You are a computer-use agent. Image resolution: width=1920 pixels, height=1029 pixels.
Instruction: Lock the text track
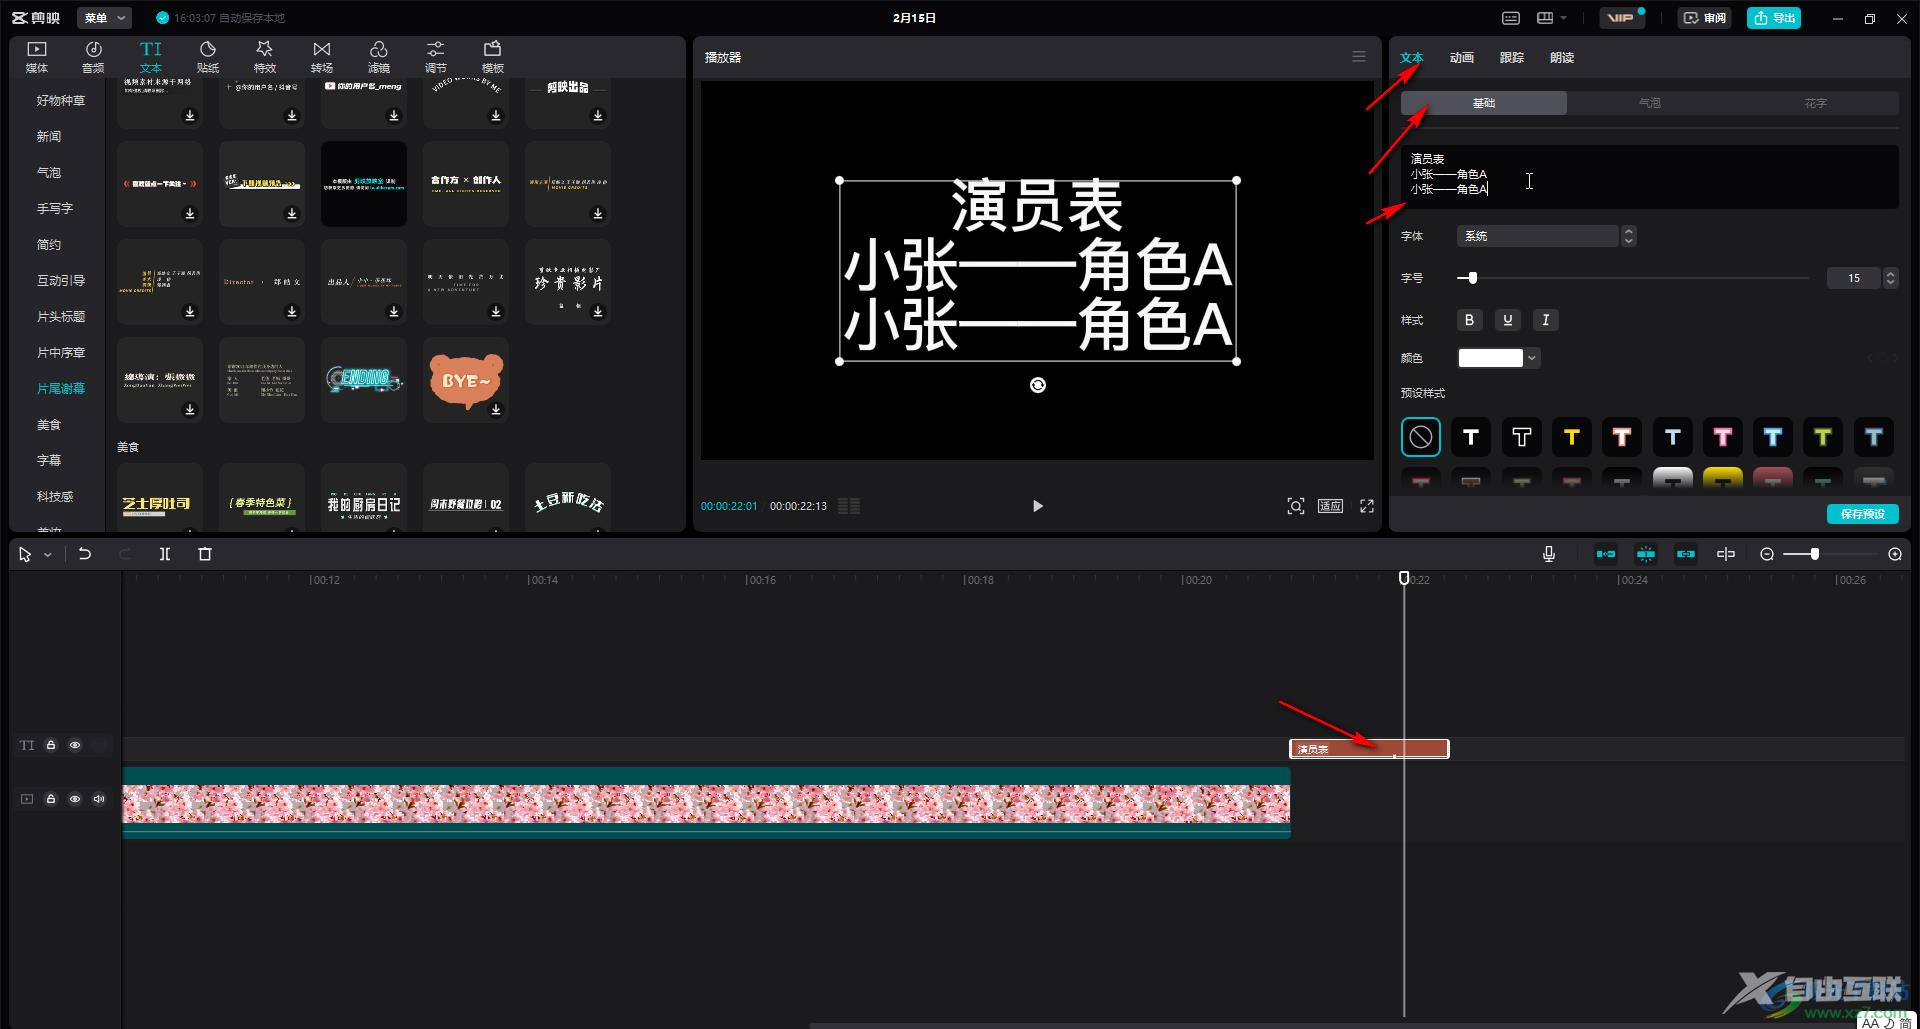tap(51, 745)
